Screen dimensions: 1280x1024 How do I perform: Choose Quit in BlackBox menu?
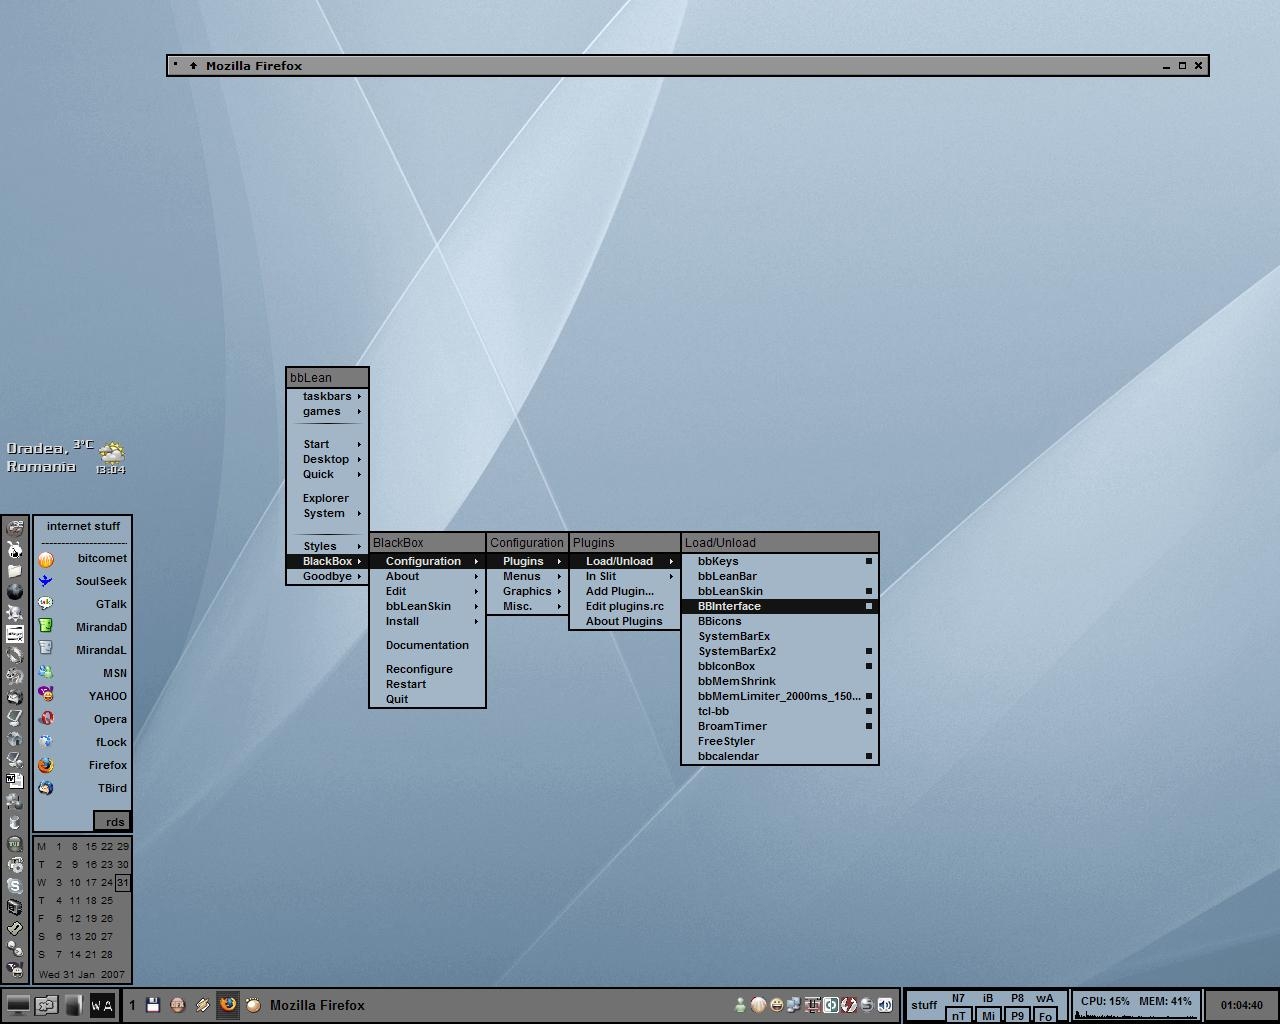click(427, 699)
